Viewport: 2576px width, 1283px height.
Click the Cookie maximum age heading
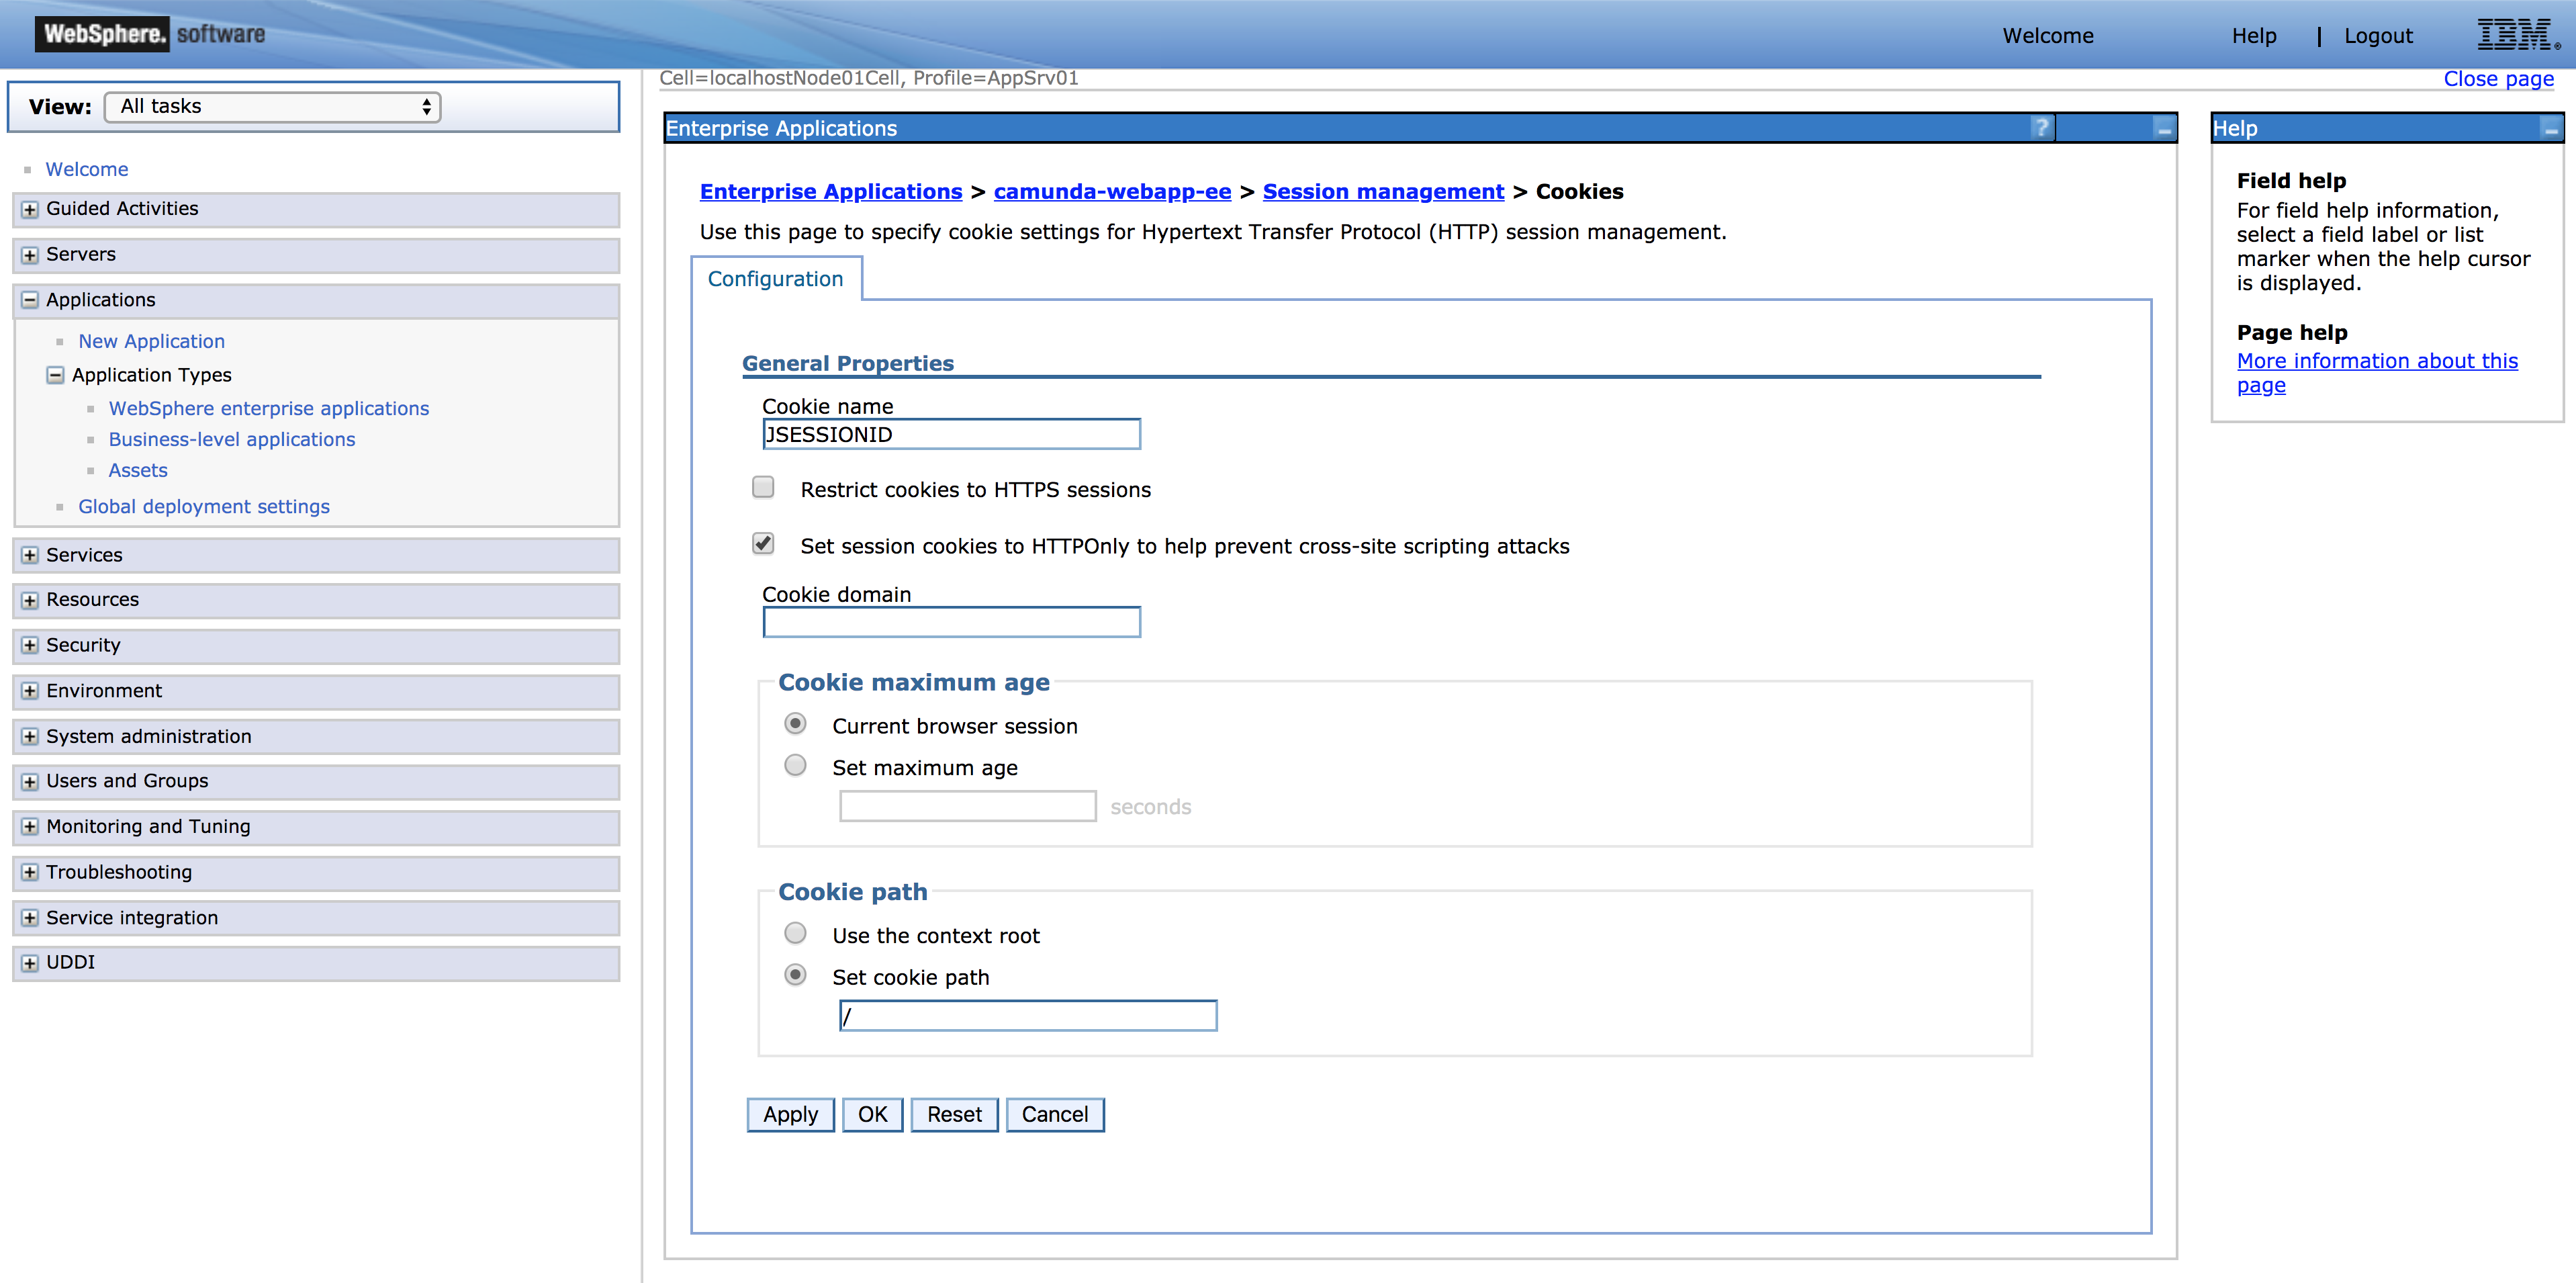click(914, 682)
